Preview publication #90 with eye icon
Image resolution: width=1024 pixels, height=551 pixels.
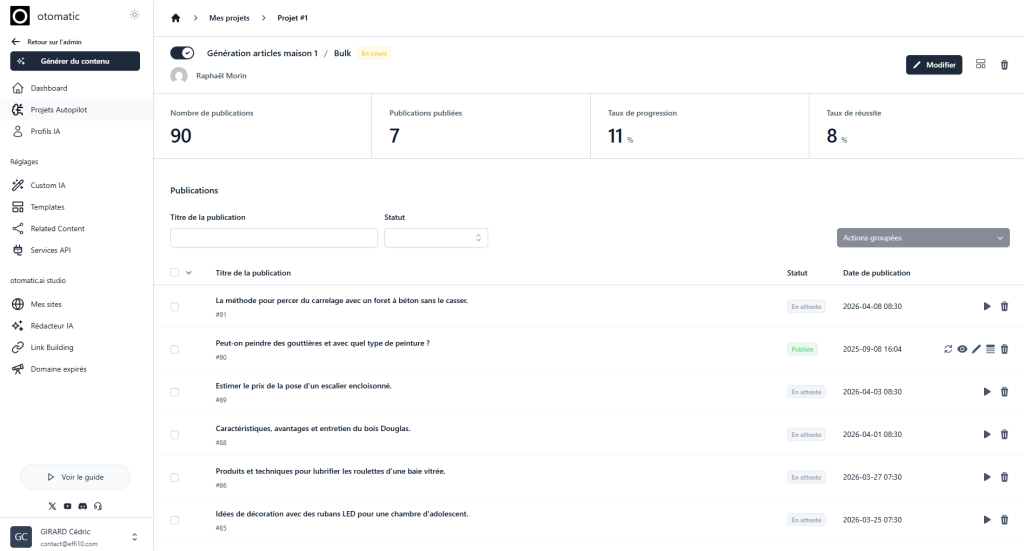point(962,349)
